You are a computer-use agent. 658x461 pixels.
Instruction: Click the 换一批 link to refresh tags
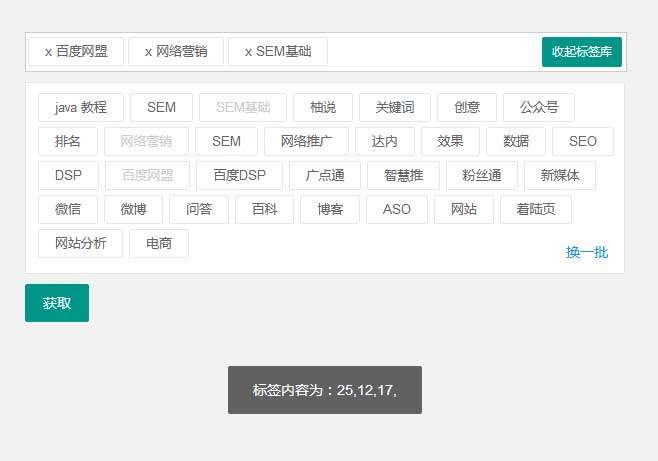(586, 252)
